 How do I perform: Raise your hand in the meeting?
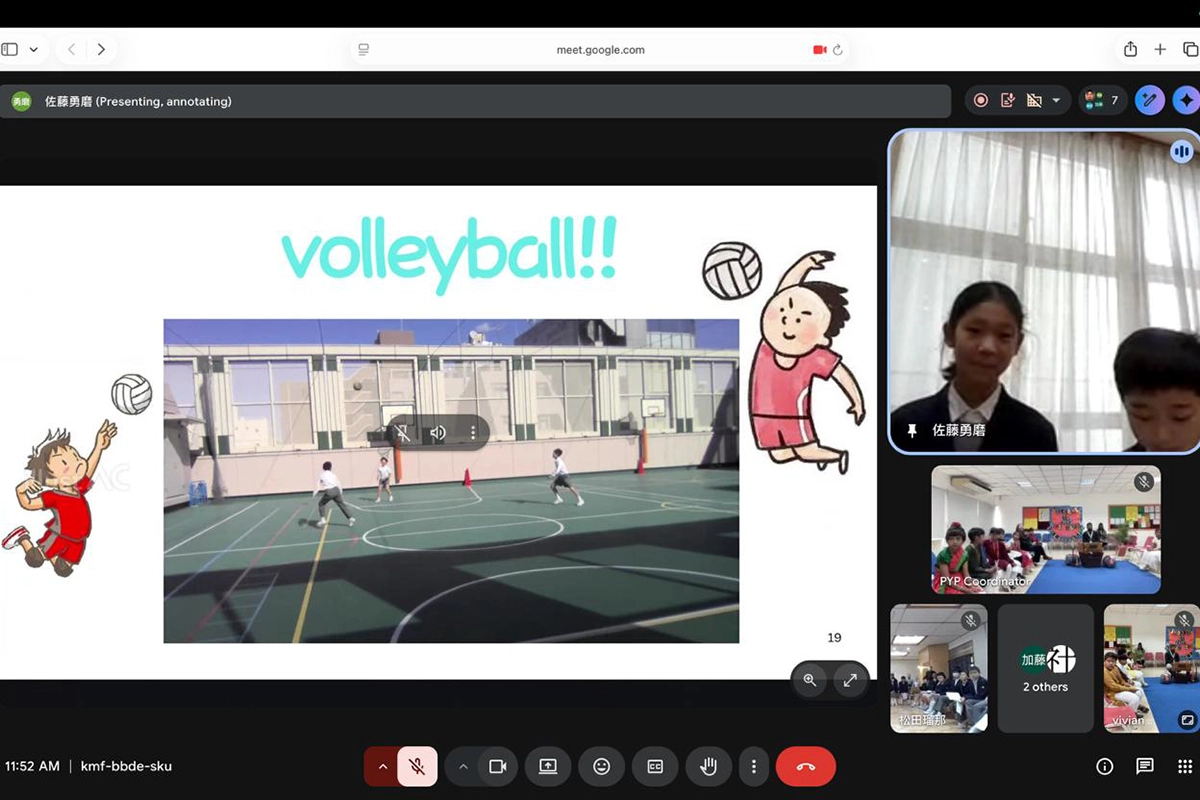(x=709, y=767)
